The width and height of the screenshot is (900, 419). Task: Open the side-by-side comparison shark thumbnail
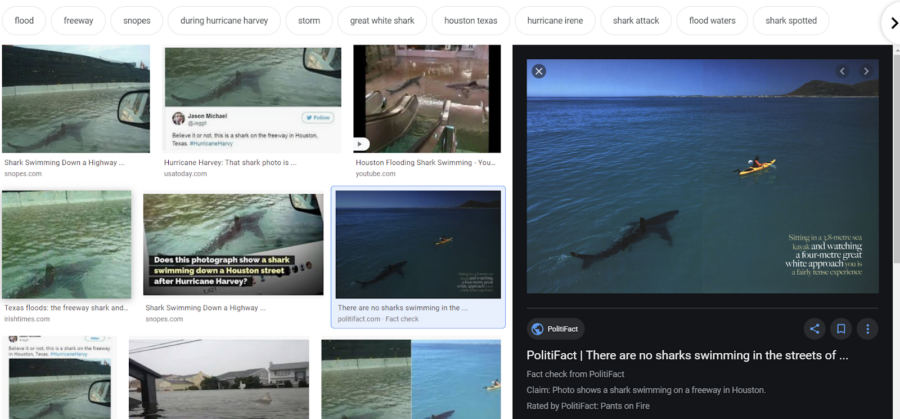411,379
